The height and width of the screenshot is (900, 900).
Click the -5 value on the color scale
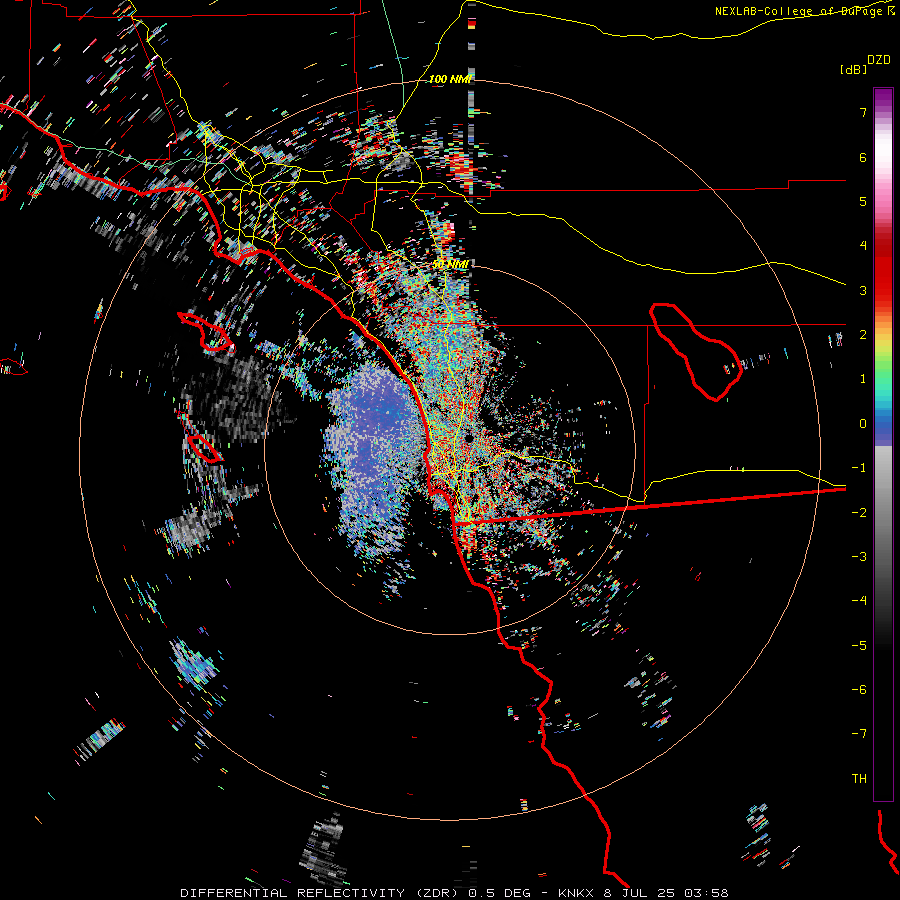pyautogui.click(x=859, y=646)
